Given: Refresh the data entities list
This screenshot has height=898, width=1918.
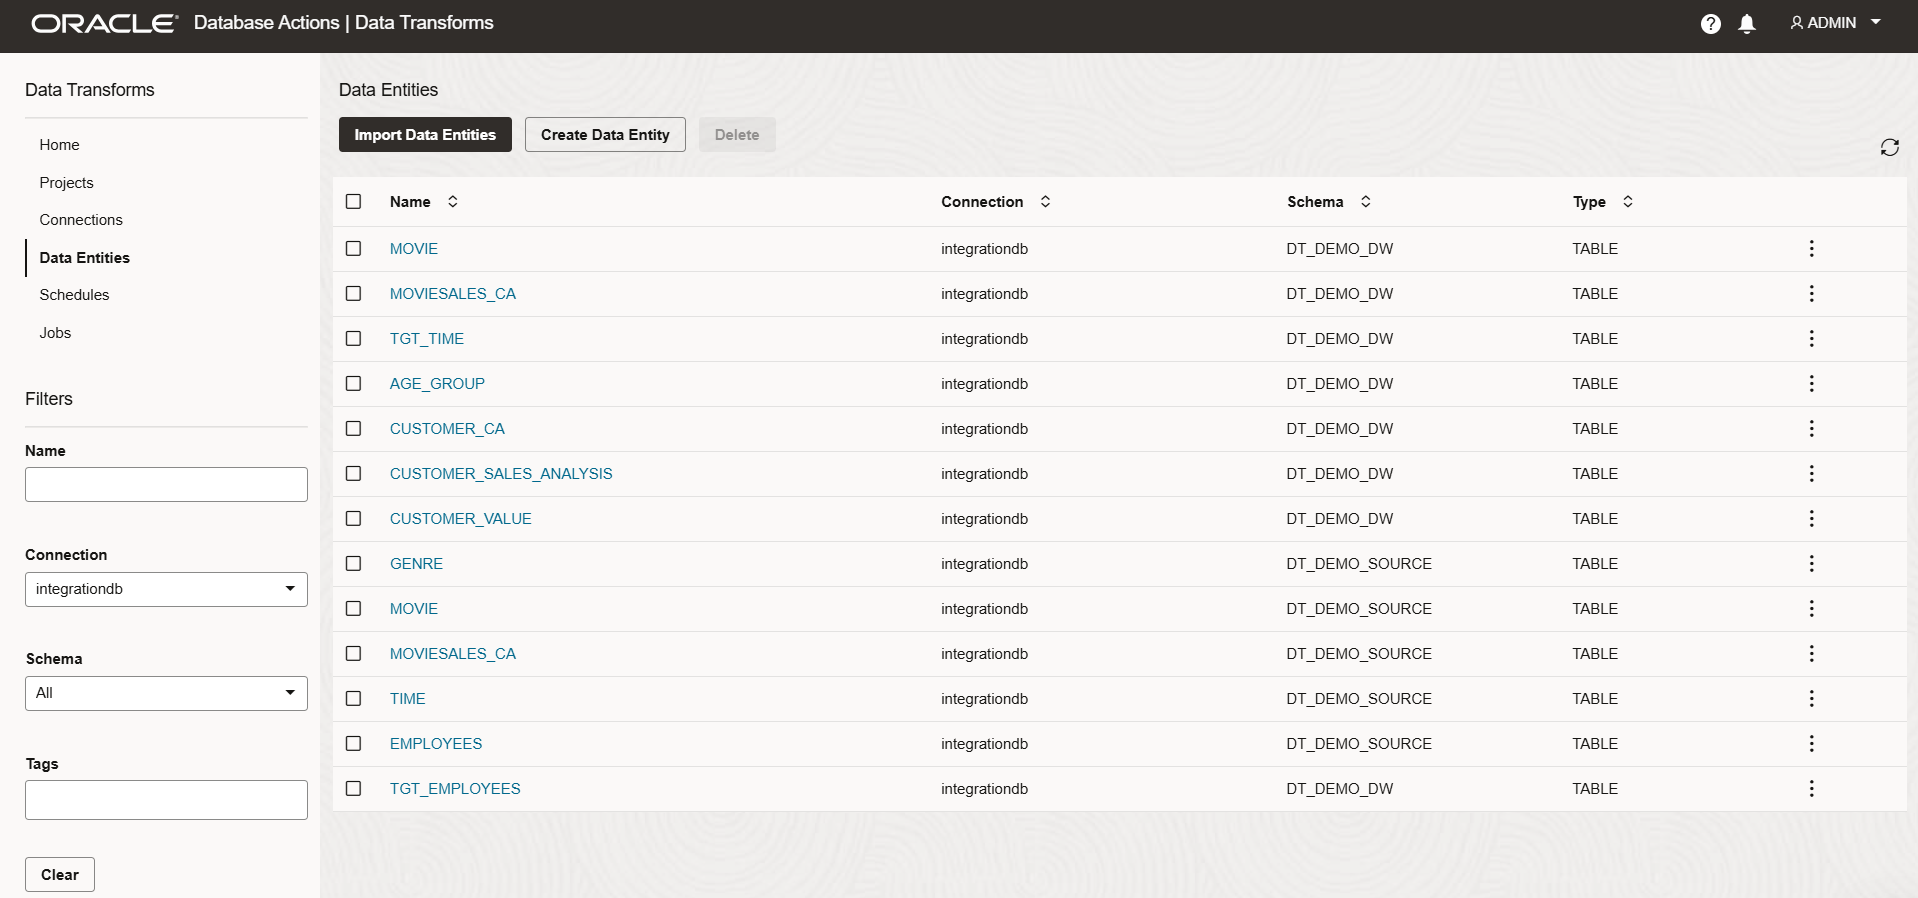Looking at the screenshot, I should click(x=1889, y=148).
